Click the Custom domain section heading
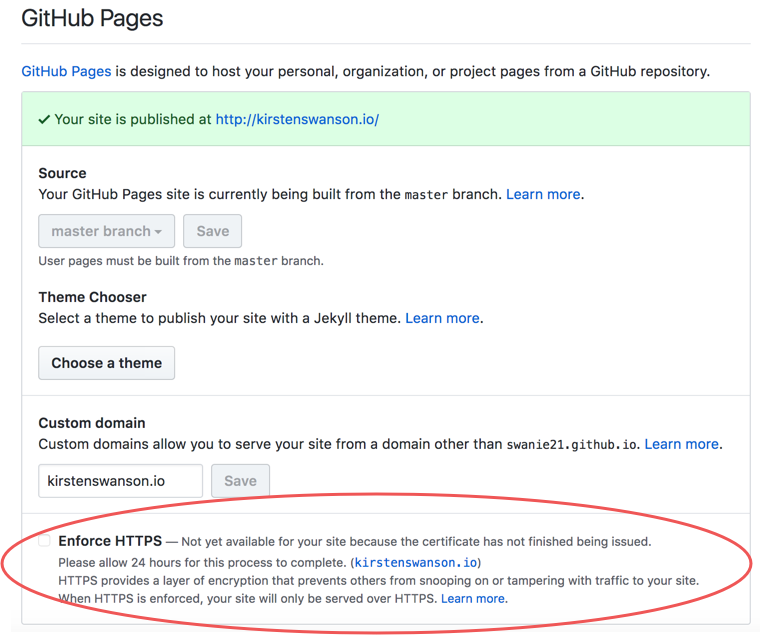This screenshot has width=760, height=635. pos(92,423)
